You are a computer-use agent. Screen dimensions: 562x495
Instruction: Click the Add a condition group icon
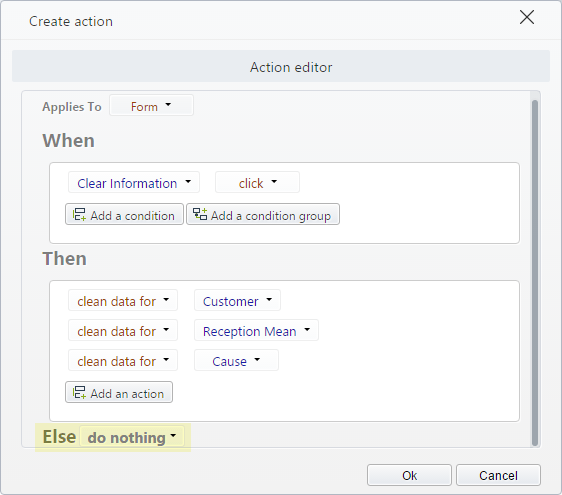coord(200,214)
